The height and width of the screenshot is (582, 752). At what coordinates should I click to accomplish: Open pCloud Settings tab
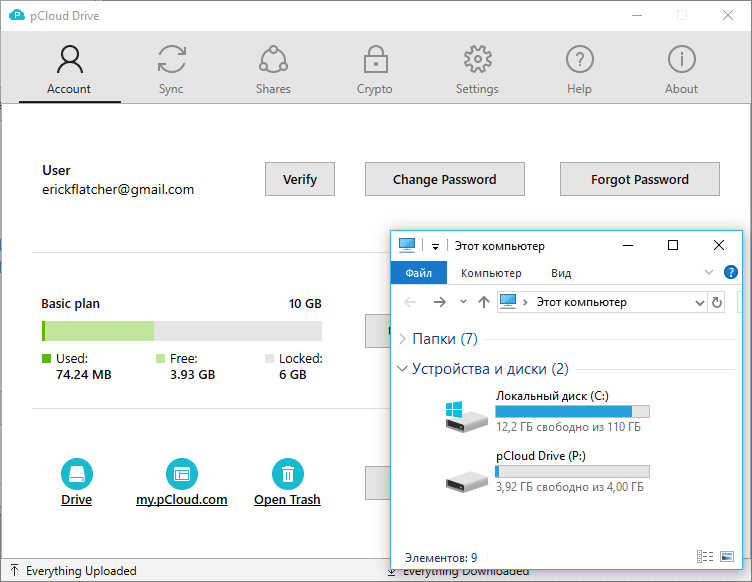(x=477, y=70)
